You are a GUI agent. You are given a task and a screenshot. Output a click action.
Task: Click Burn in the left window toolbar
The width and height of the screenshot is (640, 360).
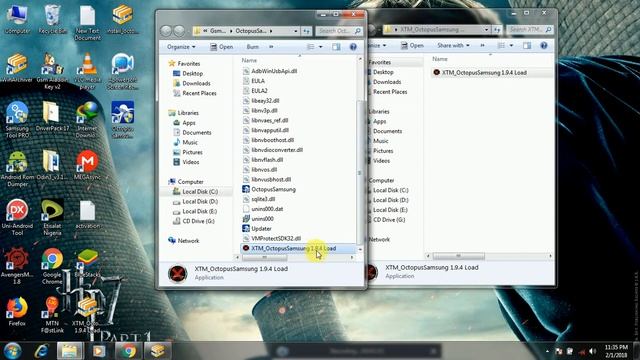(253, 47)
